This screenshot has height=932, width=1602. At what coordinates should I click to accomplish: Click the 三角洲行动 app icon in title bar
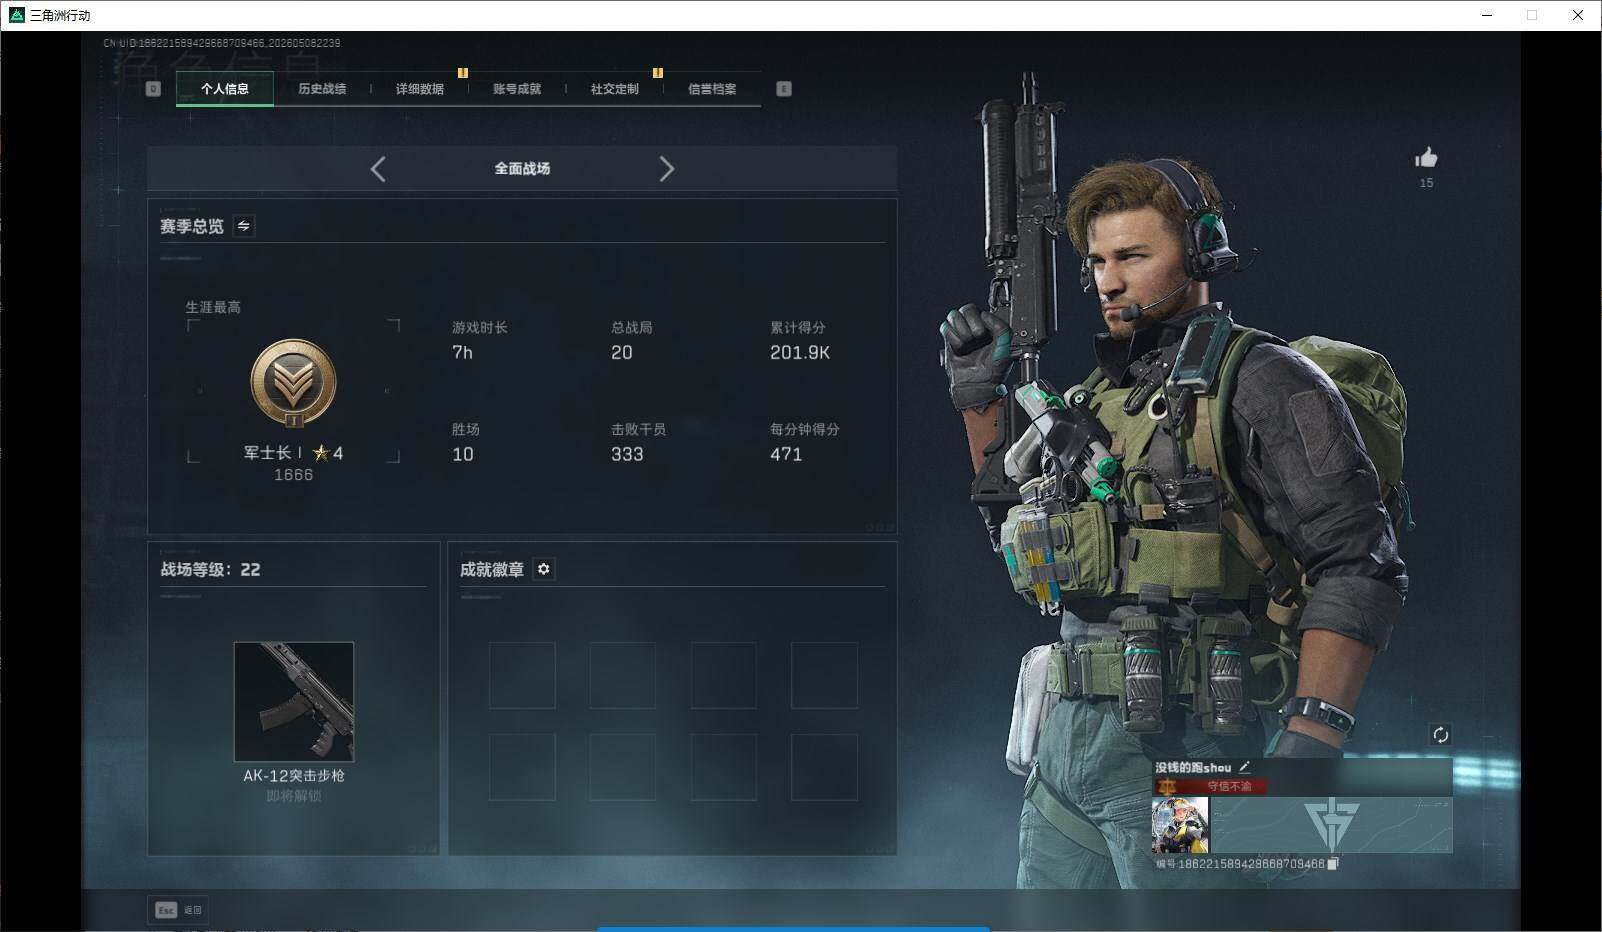click(16, 15)
